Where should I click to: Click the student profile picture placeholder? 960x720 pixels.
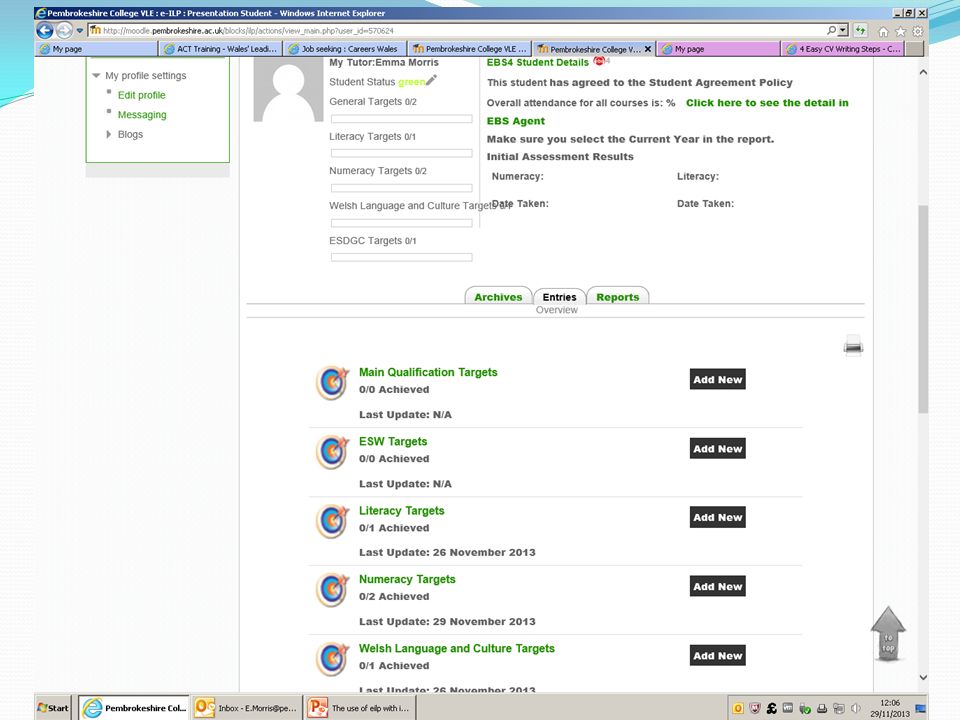(288, 90)
